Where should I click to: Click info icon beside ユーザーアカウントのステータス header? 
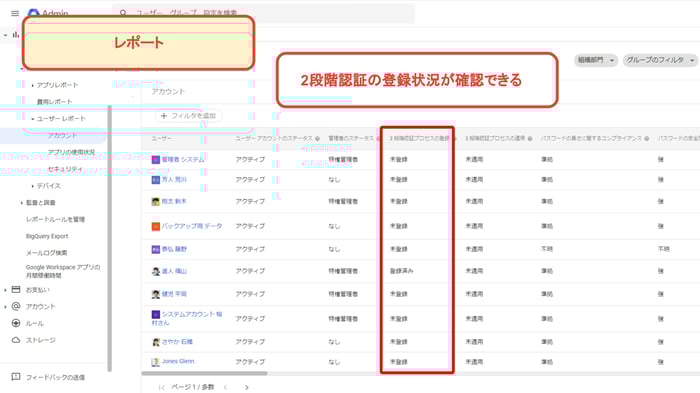(x=317, y=138)
